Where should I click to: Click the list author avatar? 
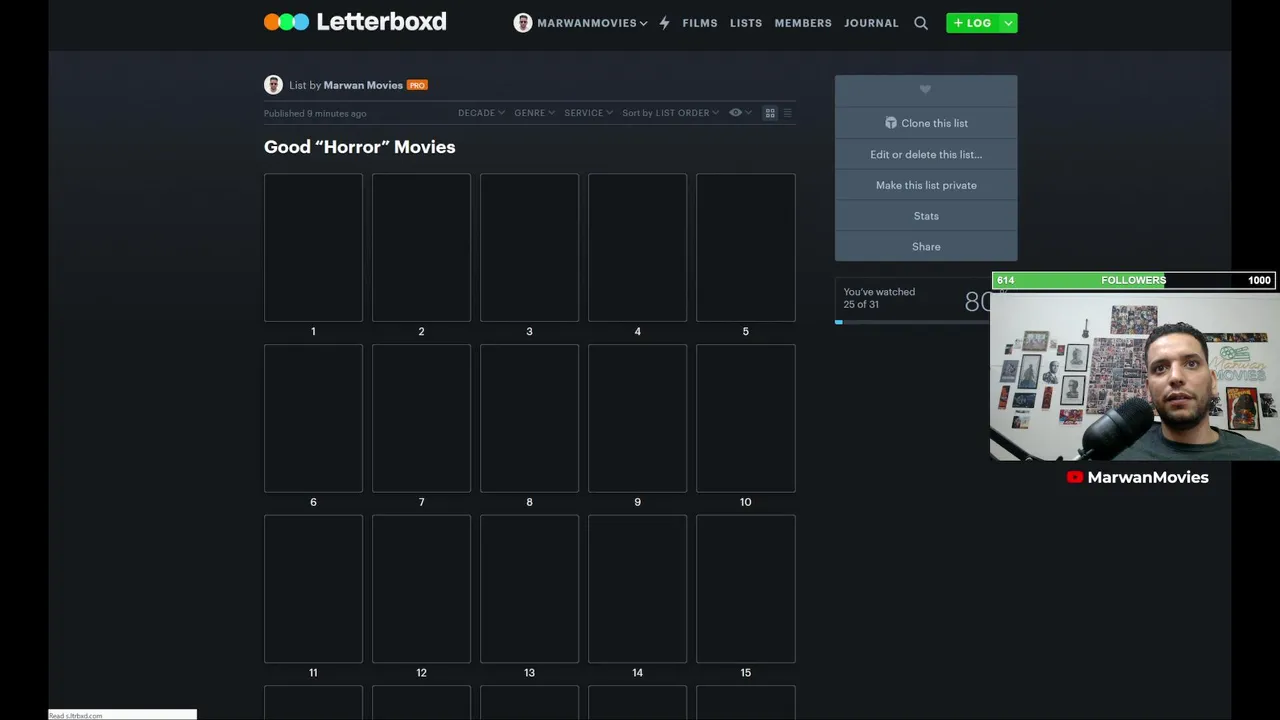pos(273,85)
